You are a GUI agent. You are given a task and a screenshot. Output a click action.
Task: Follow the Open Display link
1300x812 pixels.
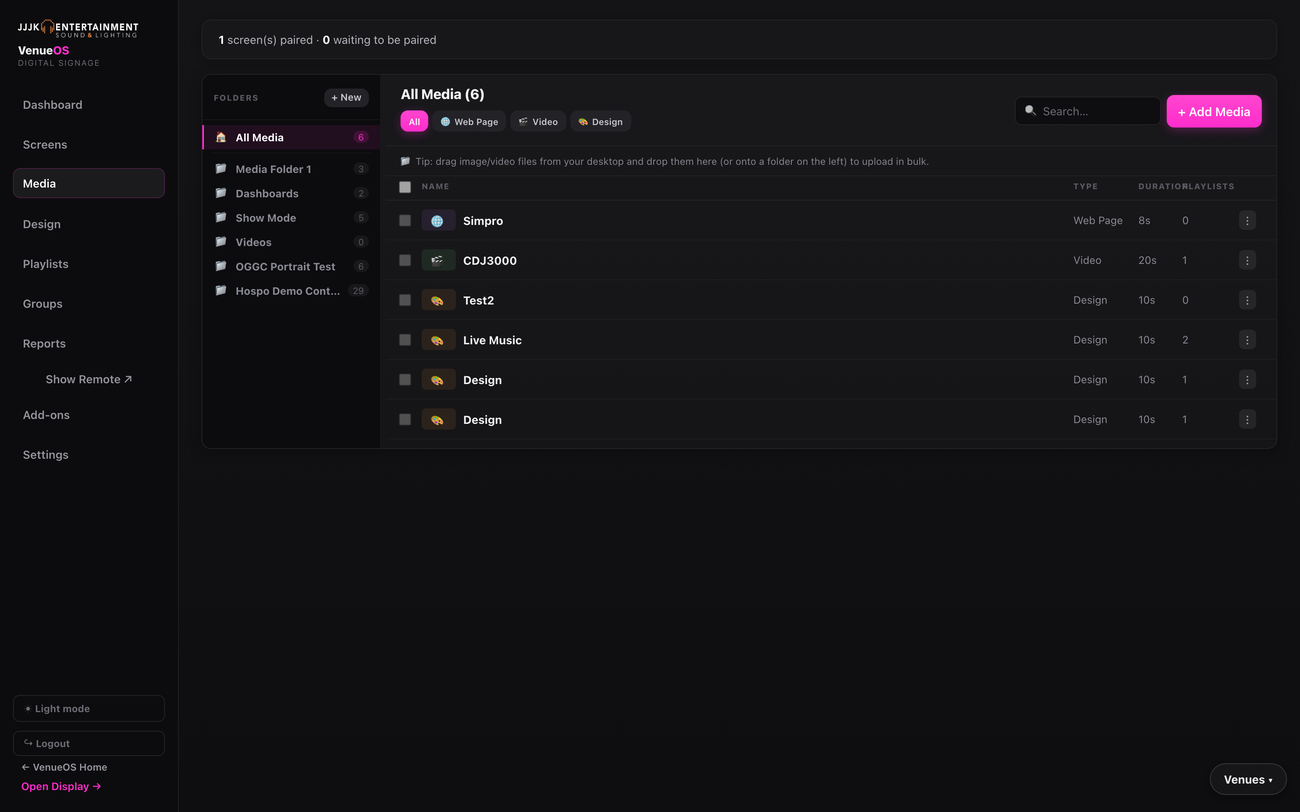[x=61, y=786]
